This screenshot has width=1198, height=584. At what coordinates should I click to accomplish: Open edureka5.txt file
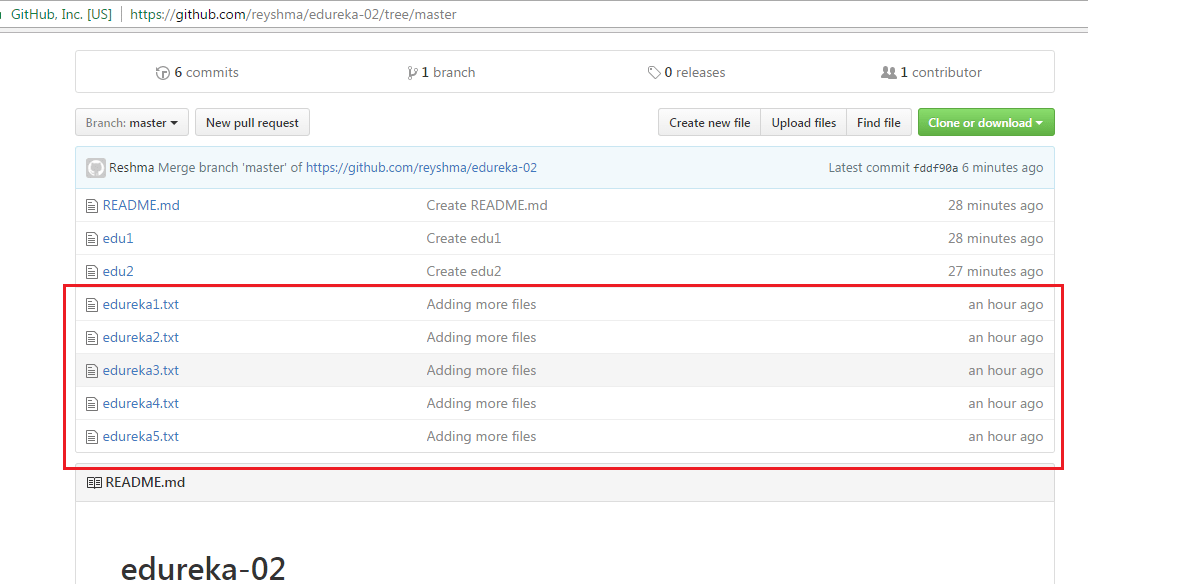141,436
